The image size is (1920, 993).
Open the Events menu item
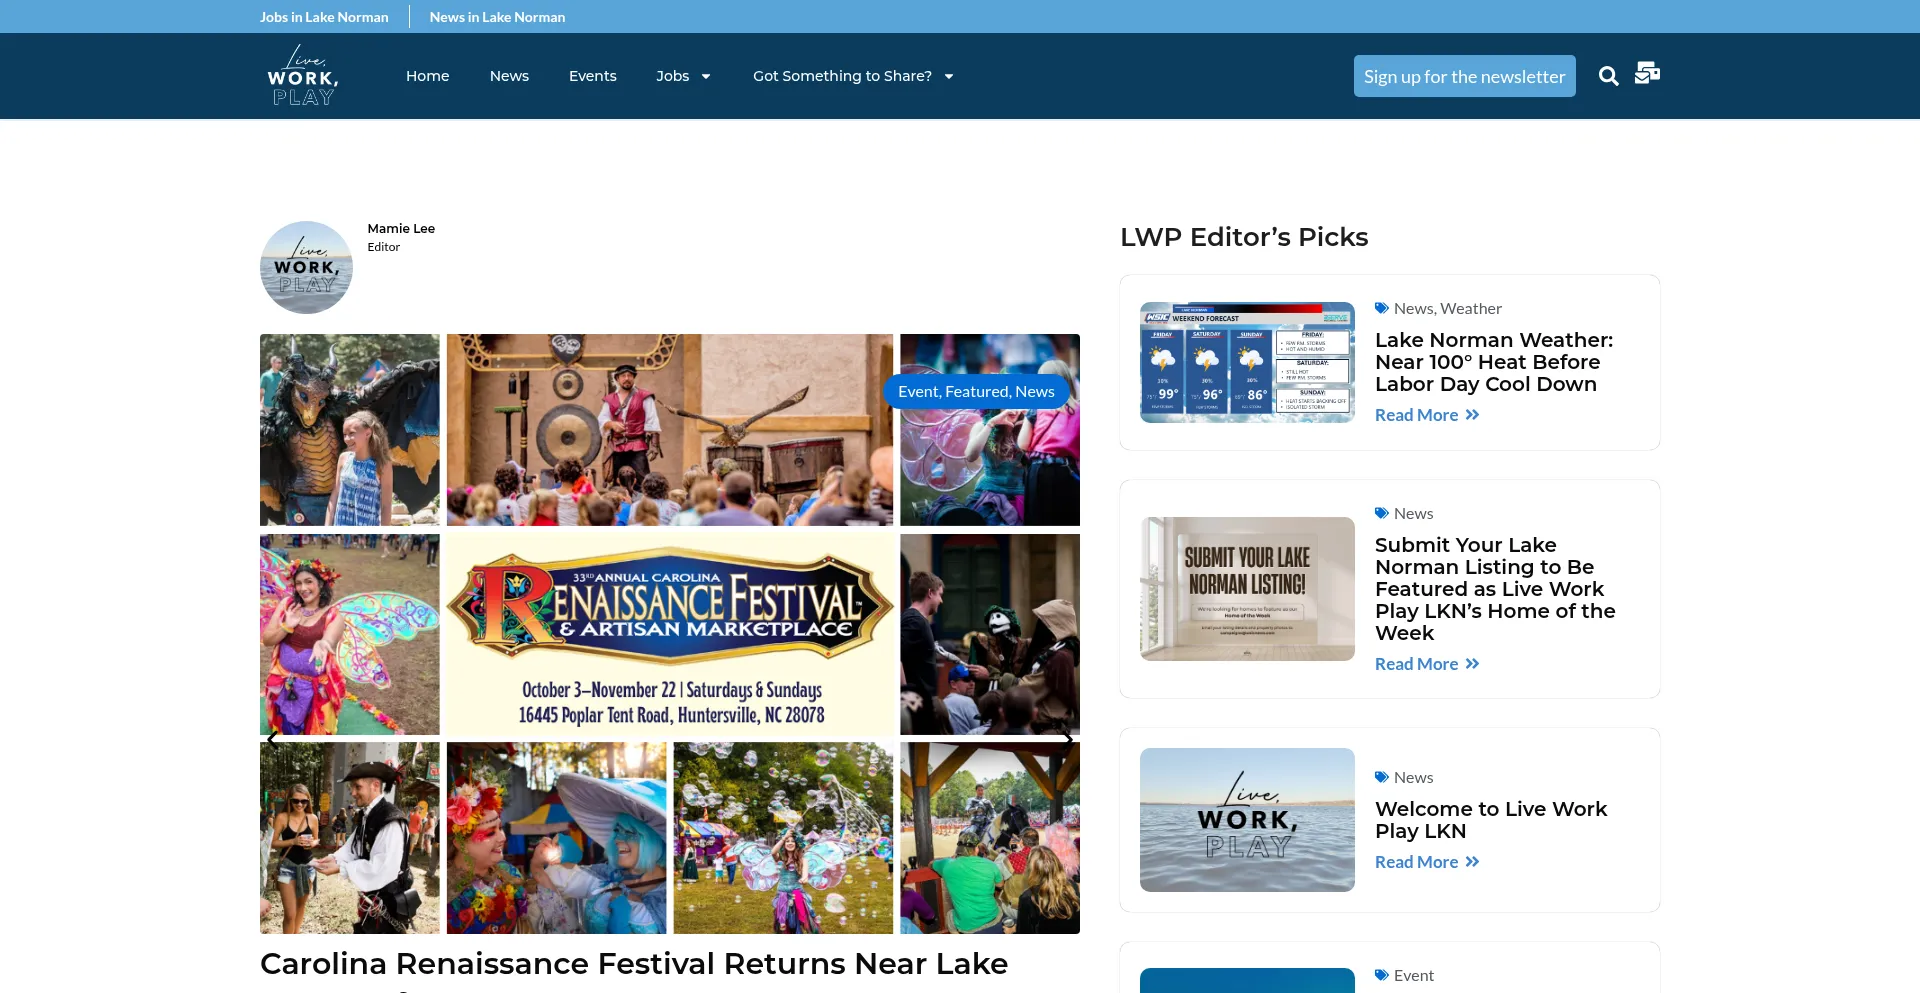[x=592, y=76]
